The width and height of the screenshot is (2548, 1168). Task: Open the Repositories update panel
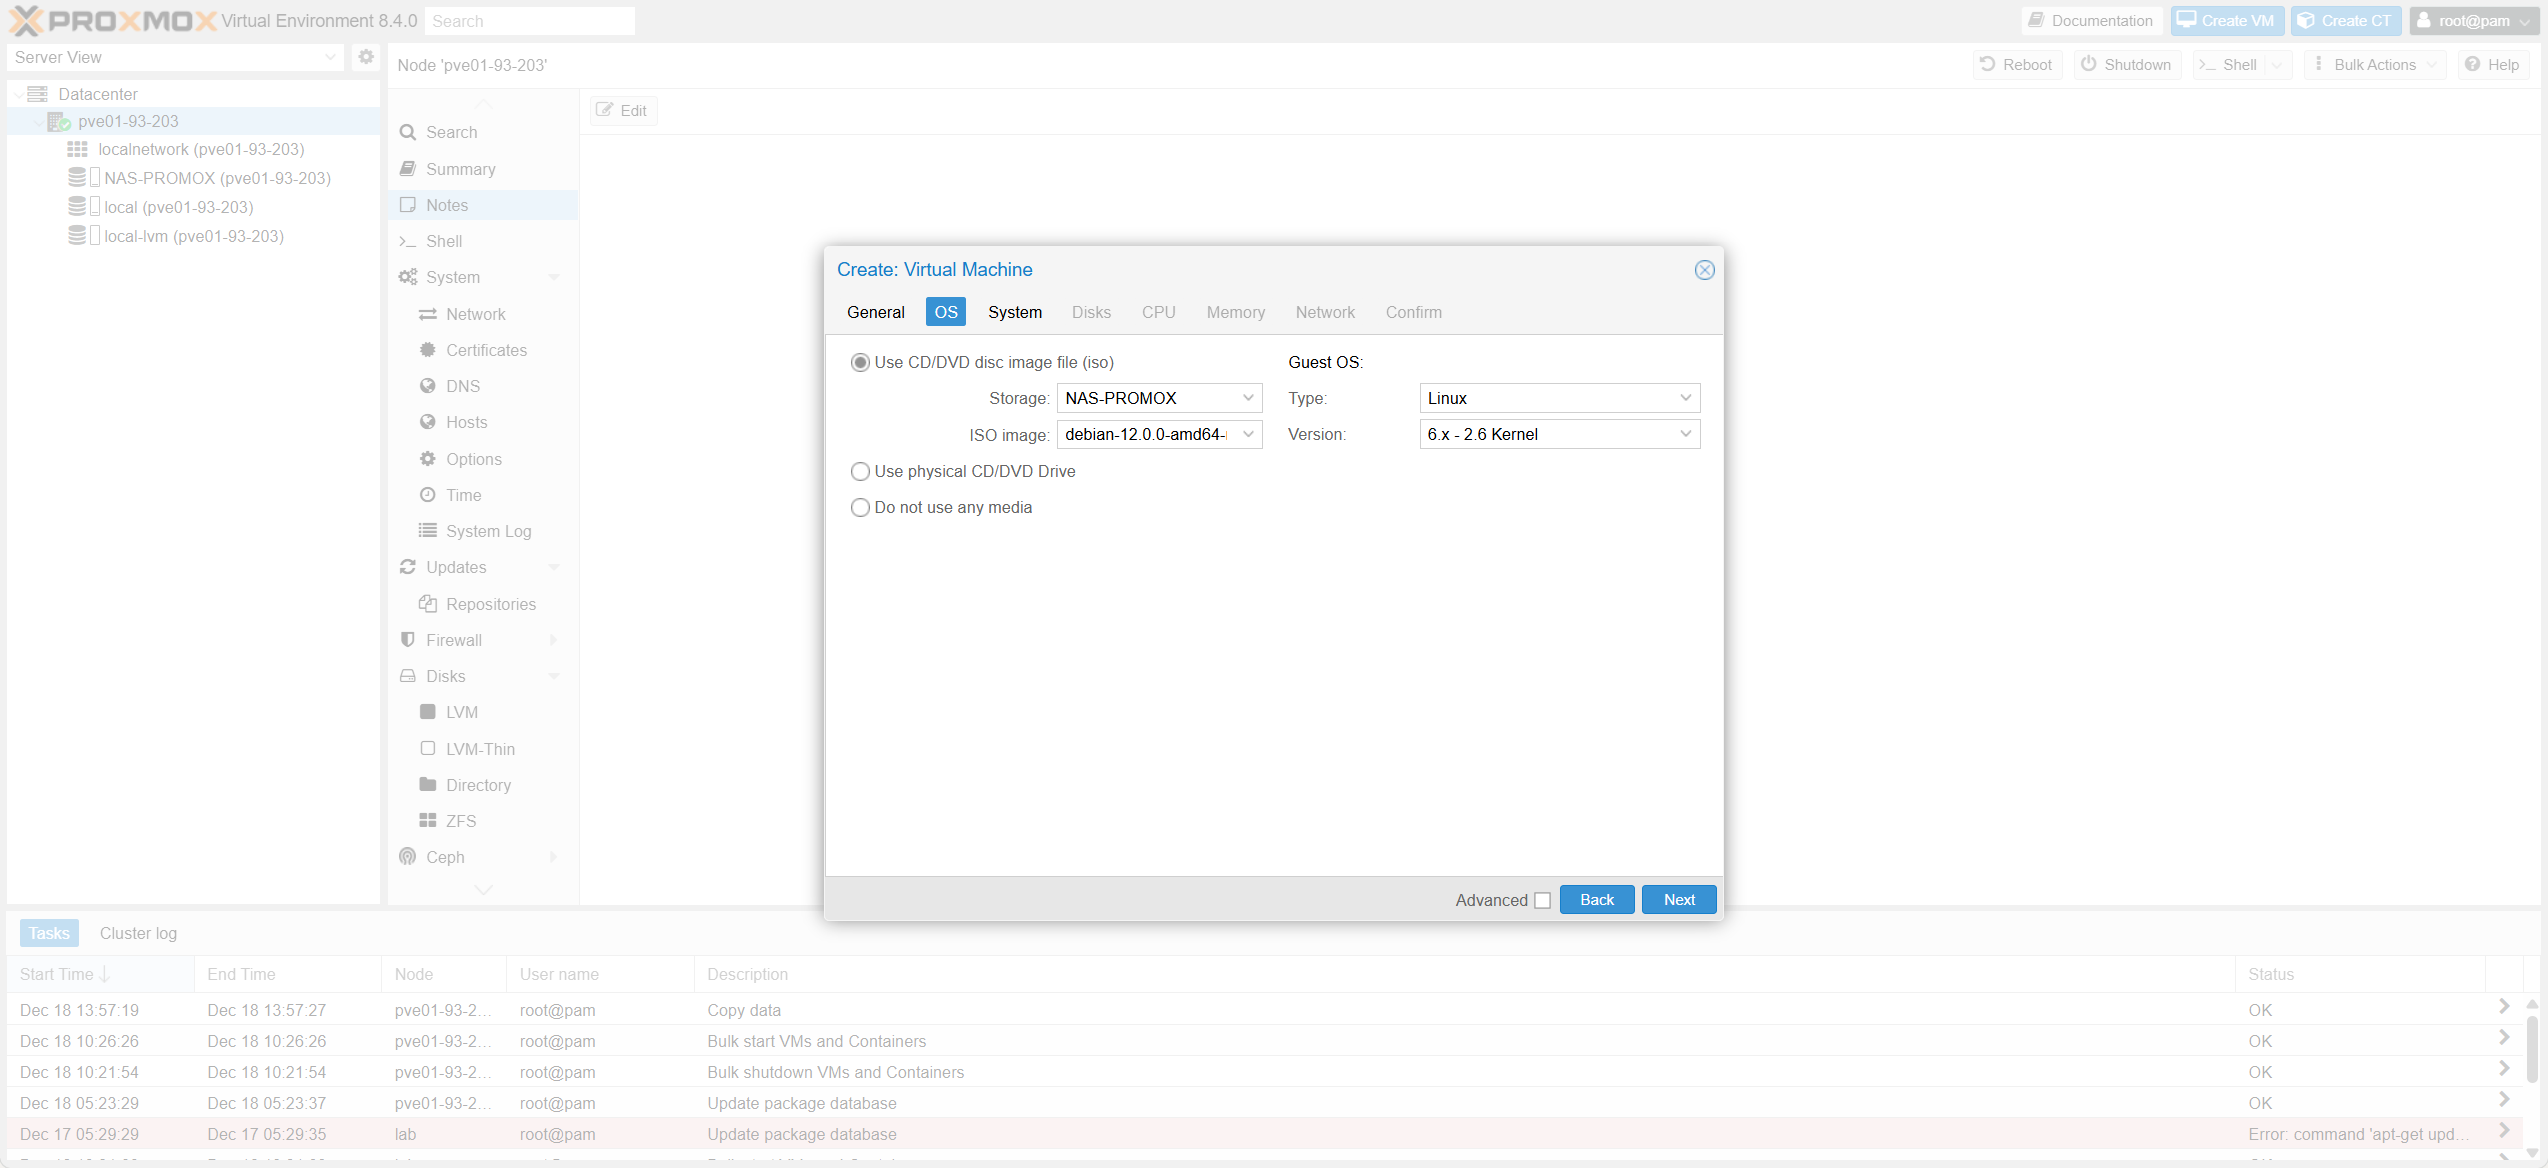point(491,604)
